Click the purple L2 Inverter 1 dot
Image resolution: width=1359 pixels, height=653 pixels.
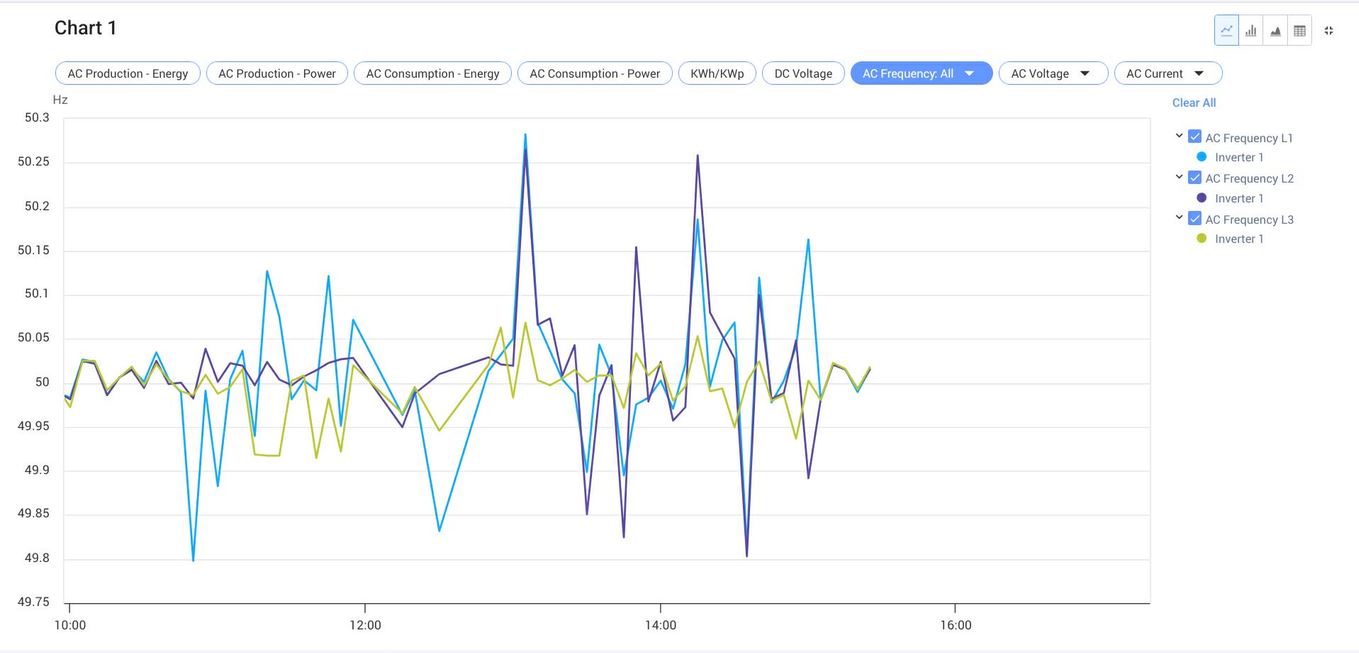(1202, 198)
